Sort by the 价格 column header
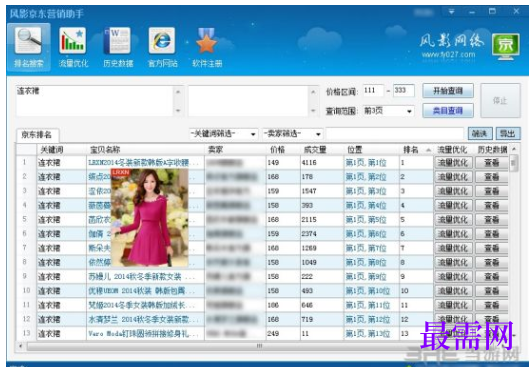The image size is (532, 367). point(283,150)
